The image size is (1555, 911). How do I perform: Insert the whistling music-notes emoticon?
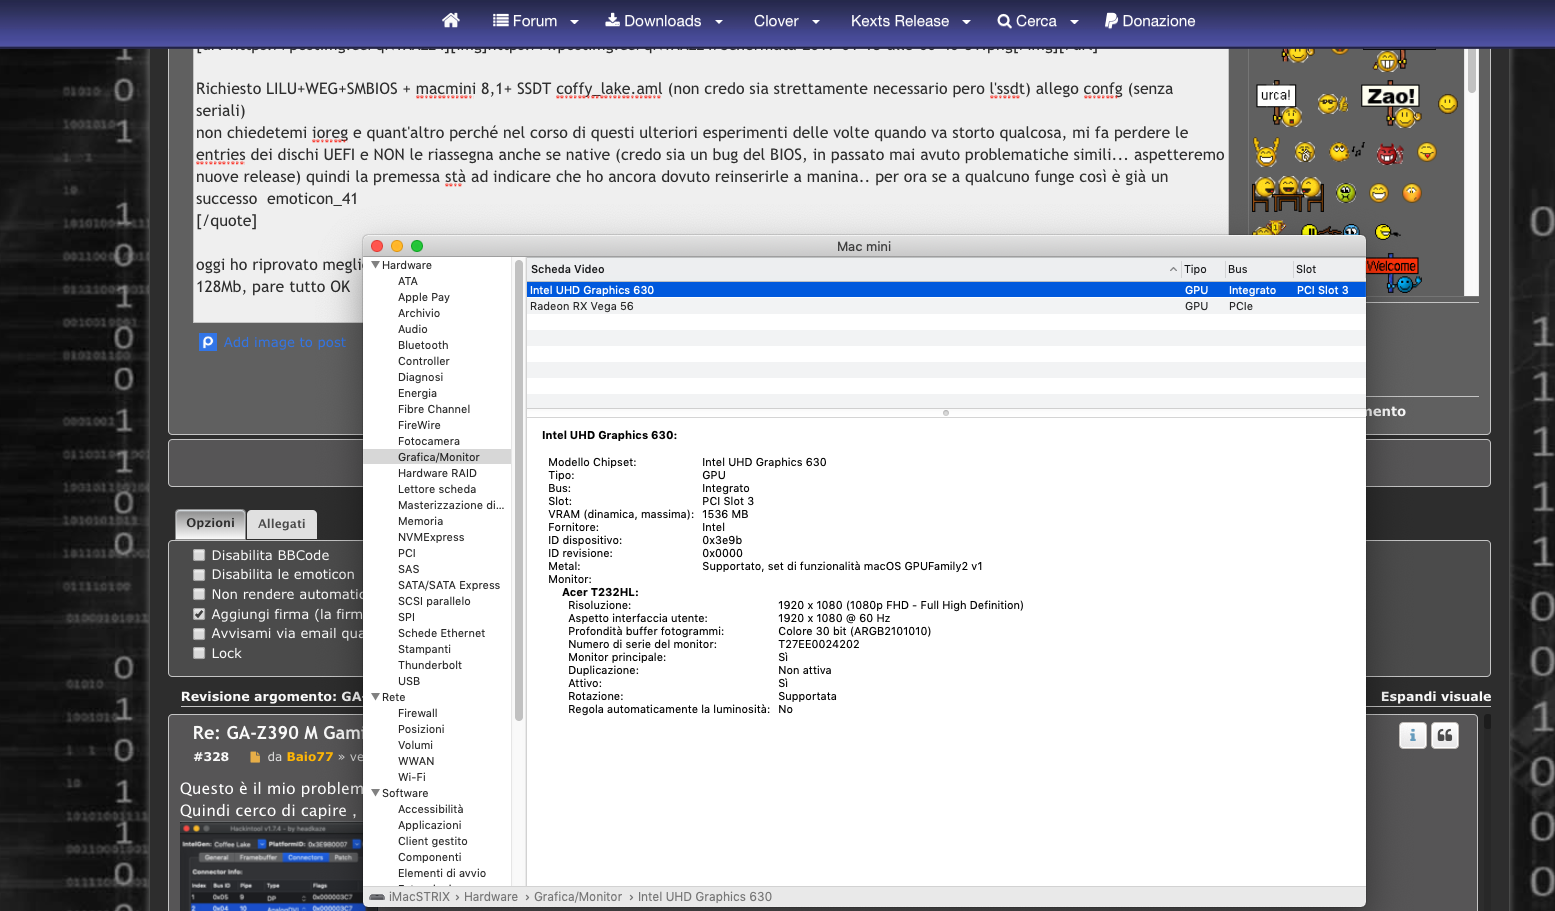pos(1346,152)
